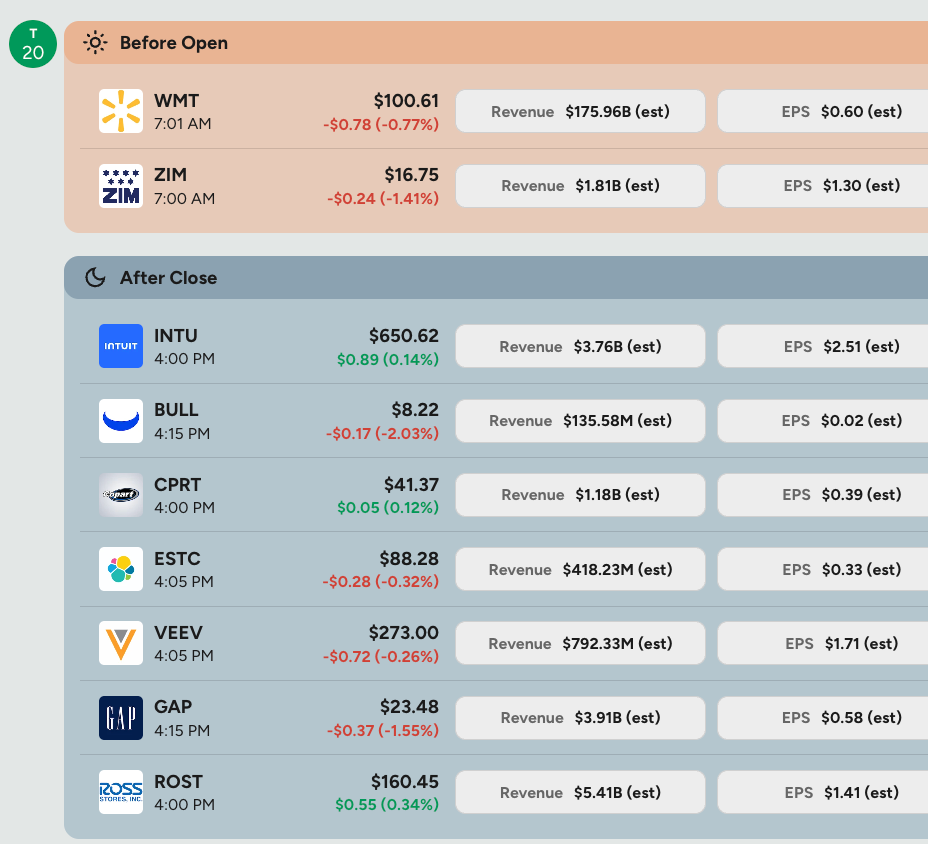Click the After Close section header
Image resolution: width=928 pixels, height=844 pixels.
[x=496, y=278]
